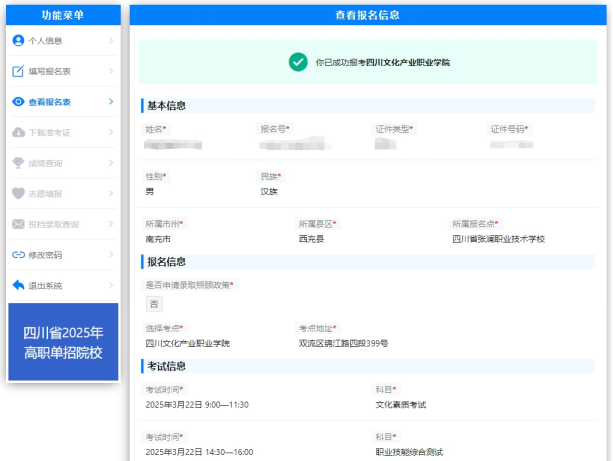Click the 志愿填报 heart icon
The image size is (613, 461).
click(x=18, y=193)
